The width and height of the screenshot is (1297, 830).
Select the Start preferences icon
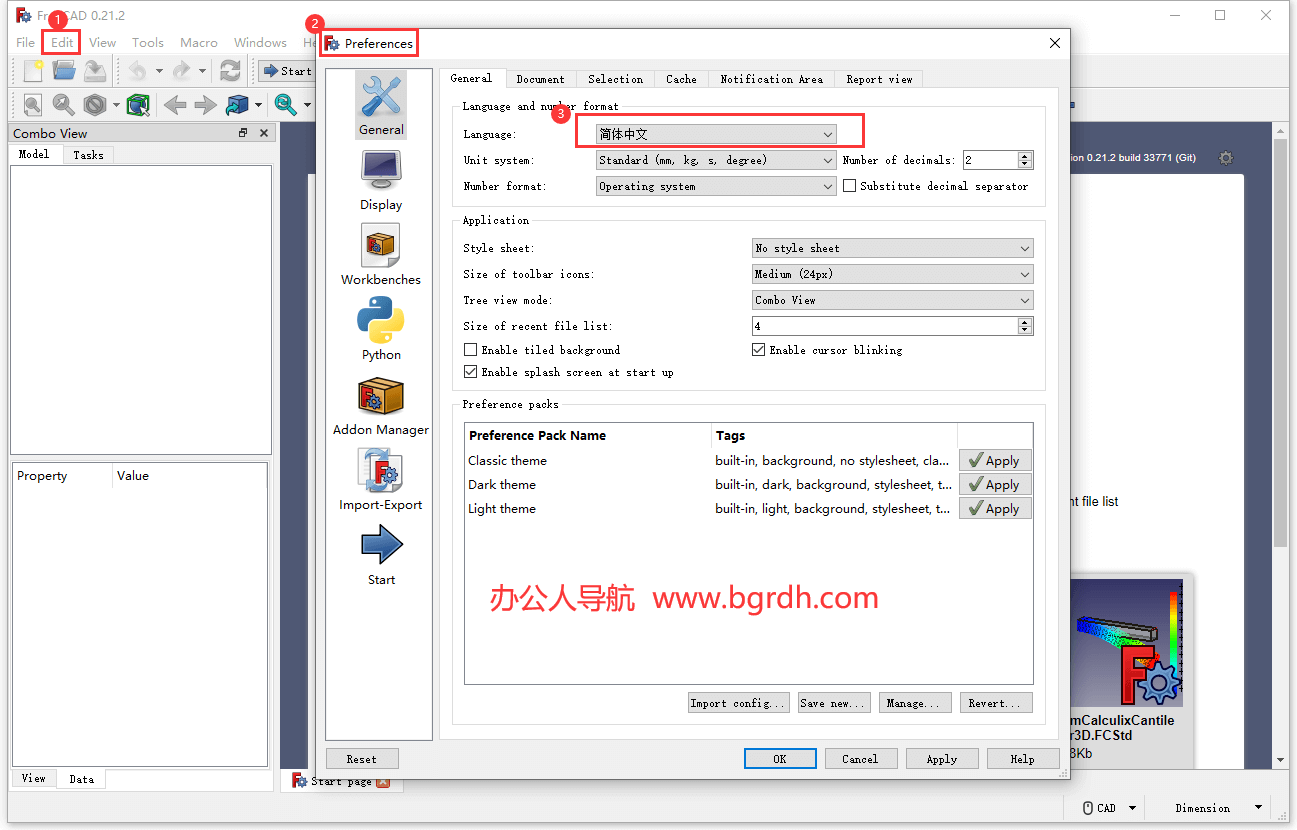[381, 555]
